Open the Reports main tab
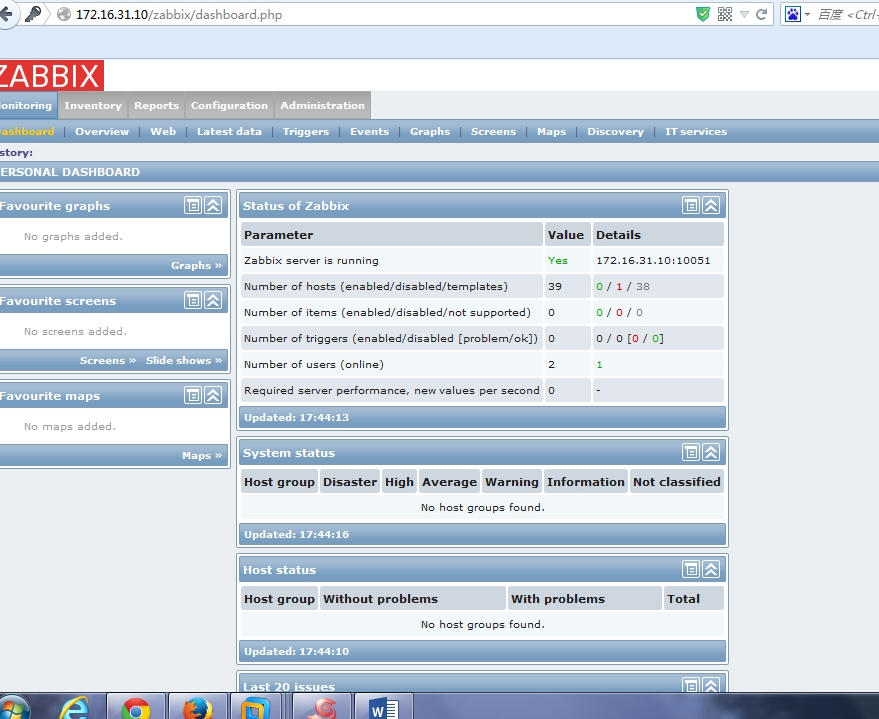Viewport: 879px width, 719px height. (156, 105)
